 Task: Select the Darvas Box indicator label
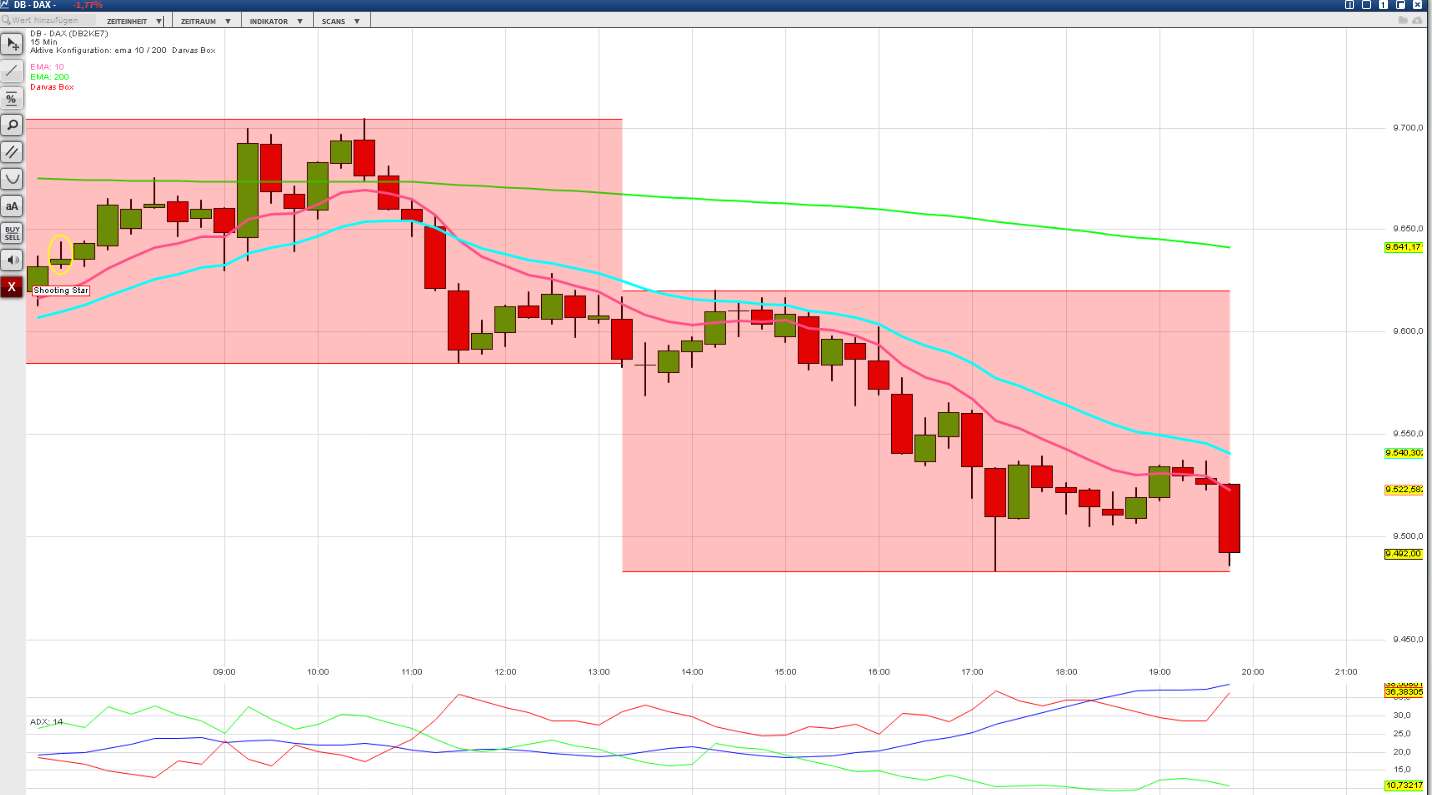point(52,87)
